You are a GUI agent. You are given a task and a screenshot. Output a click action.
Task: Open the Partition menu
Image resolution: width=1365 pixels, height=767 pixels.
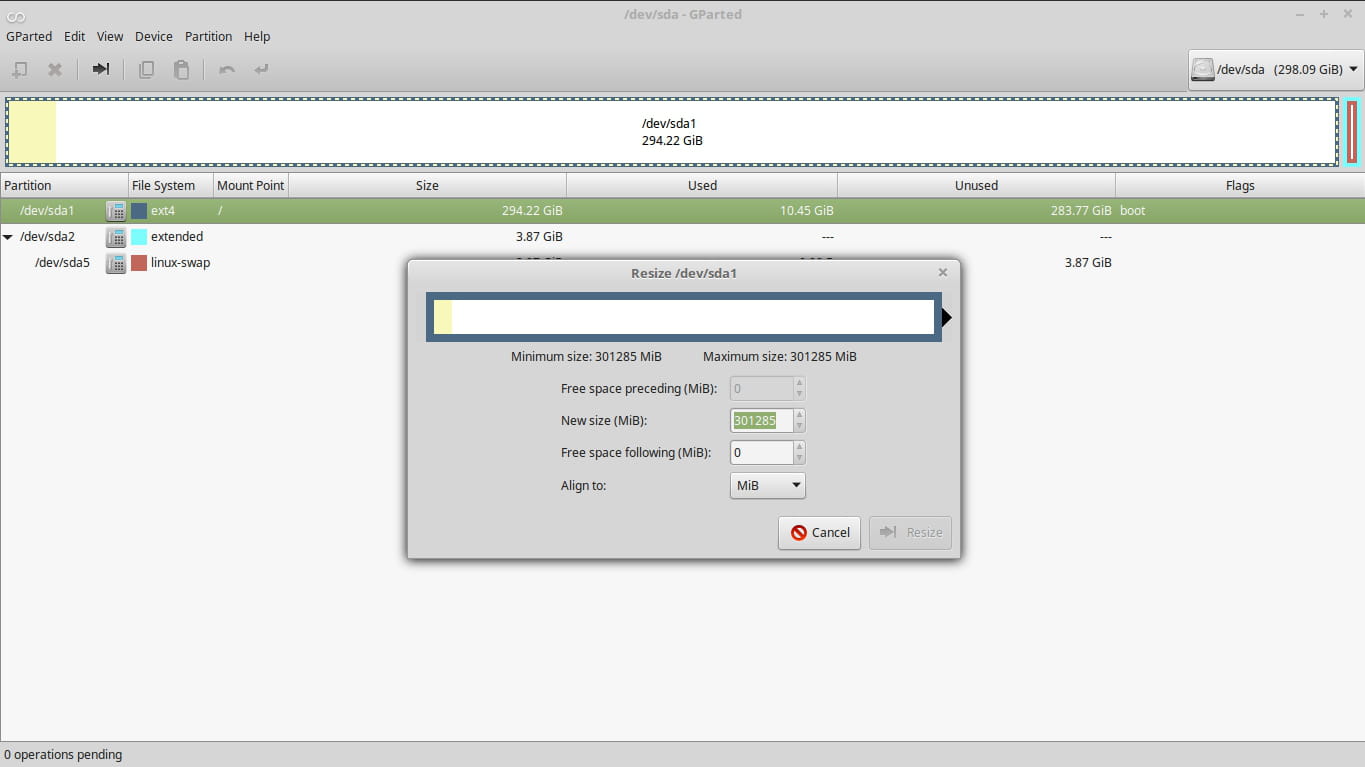pyautogui.click(x=208, y=36)
